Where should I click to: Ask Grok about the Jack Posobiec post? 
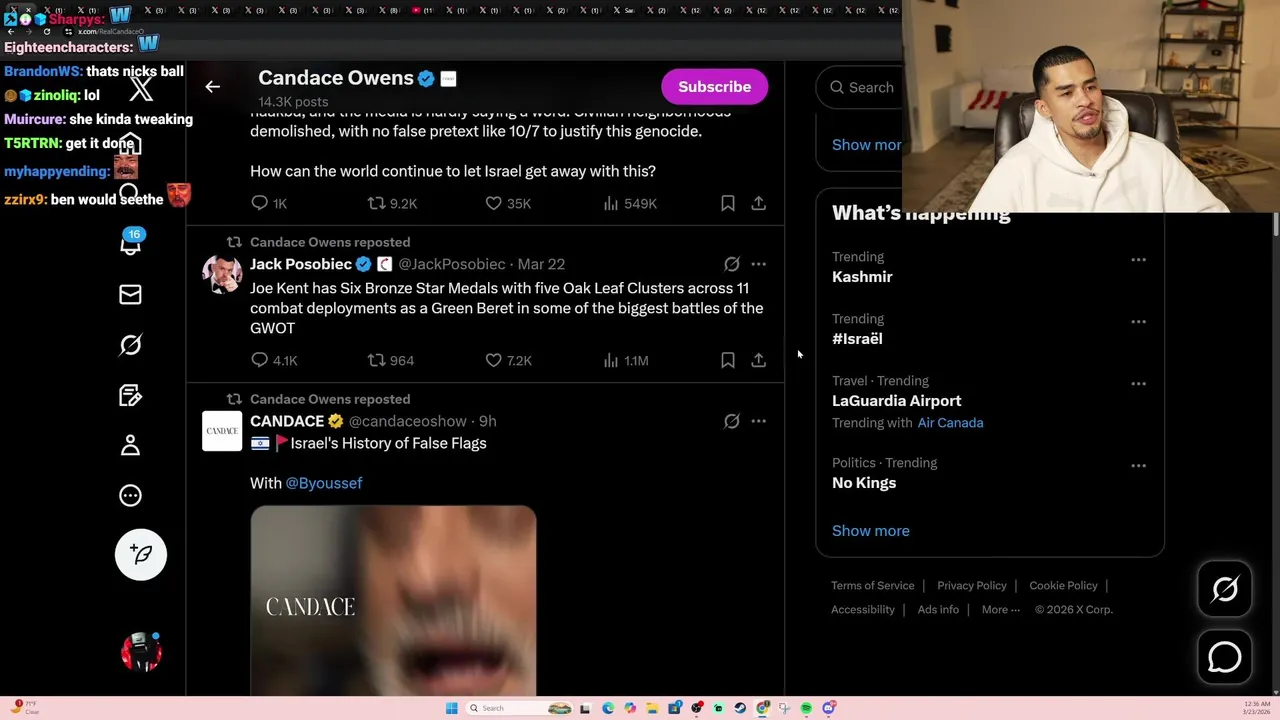pyautogui.click(x=732, y=264)
